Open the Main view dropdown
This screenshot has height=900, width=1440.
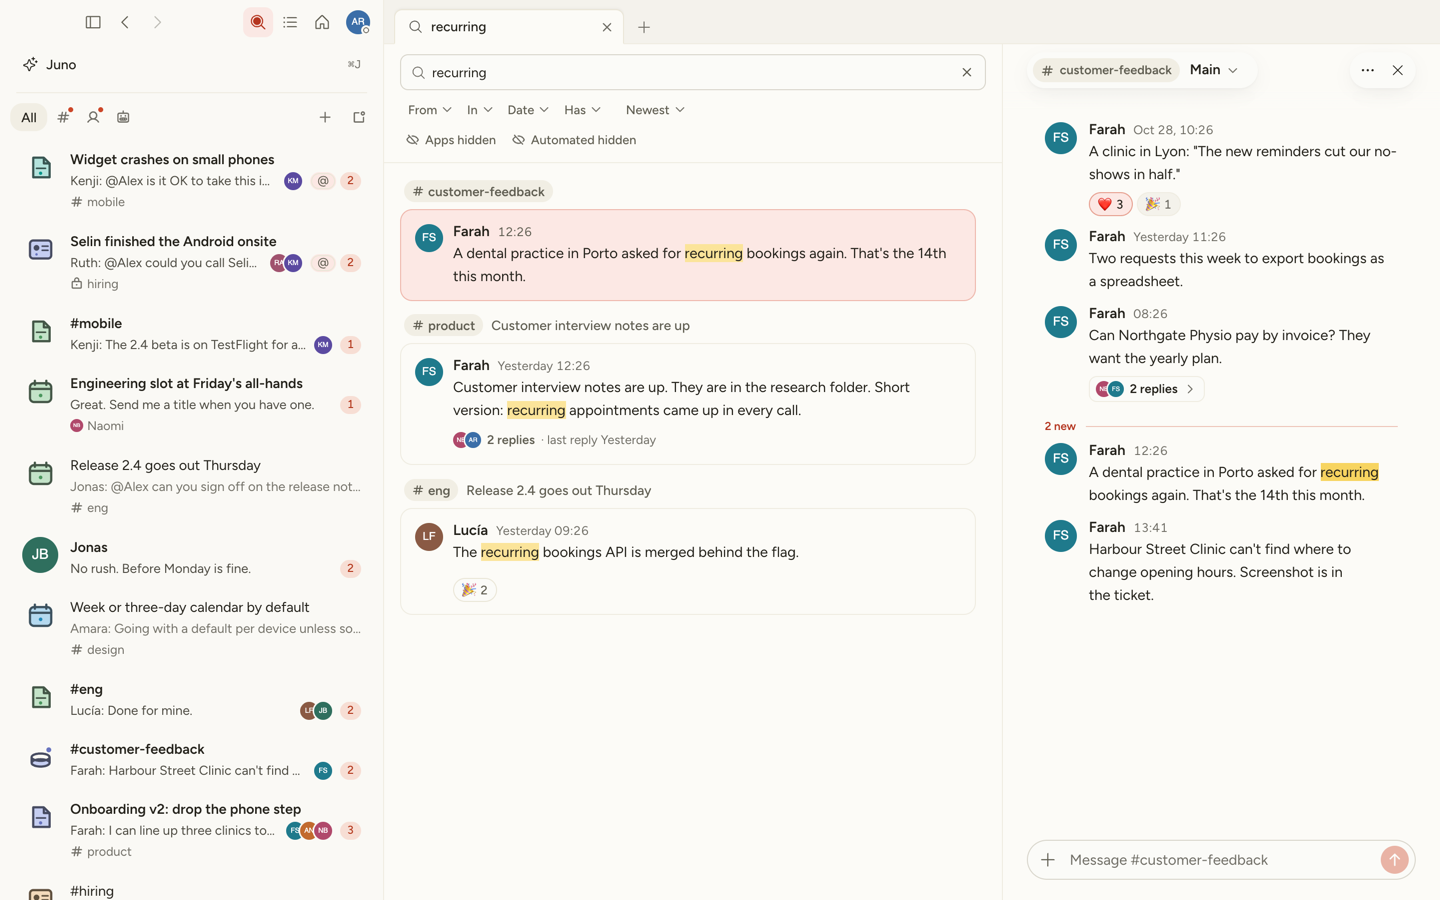coord(1214,70)
